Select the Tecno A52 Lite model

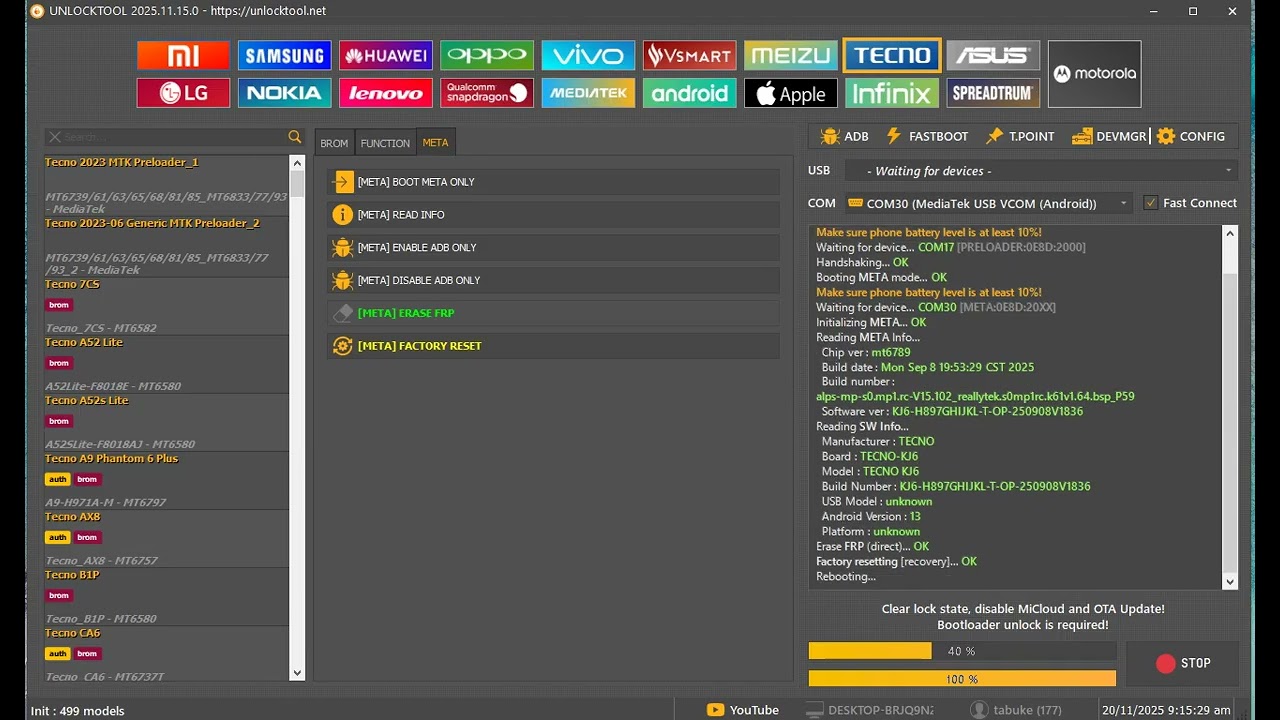[166, 364]
